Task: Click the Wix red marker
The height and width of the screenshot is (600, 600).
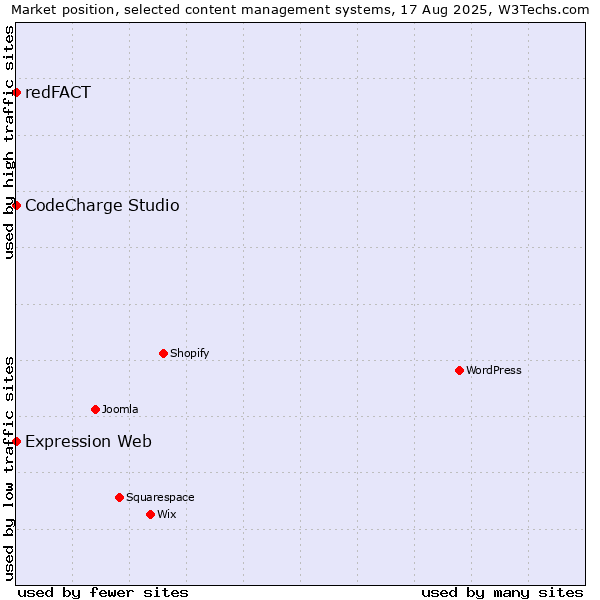Action: click(150, 515)
